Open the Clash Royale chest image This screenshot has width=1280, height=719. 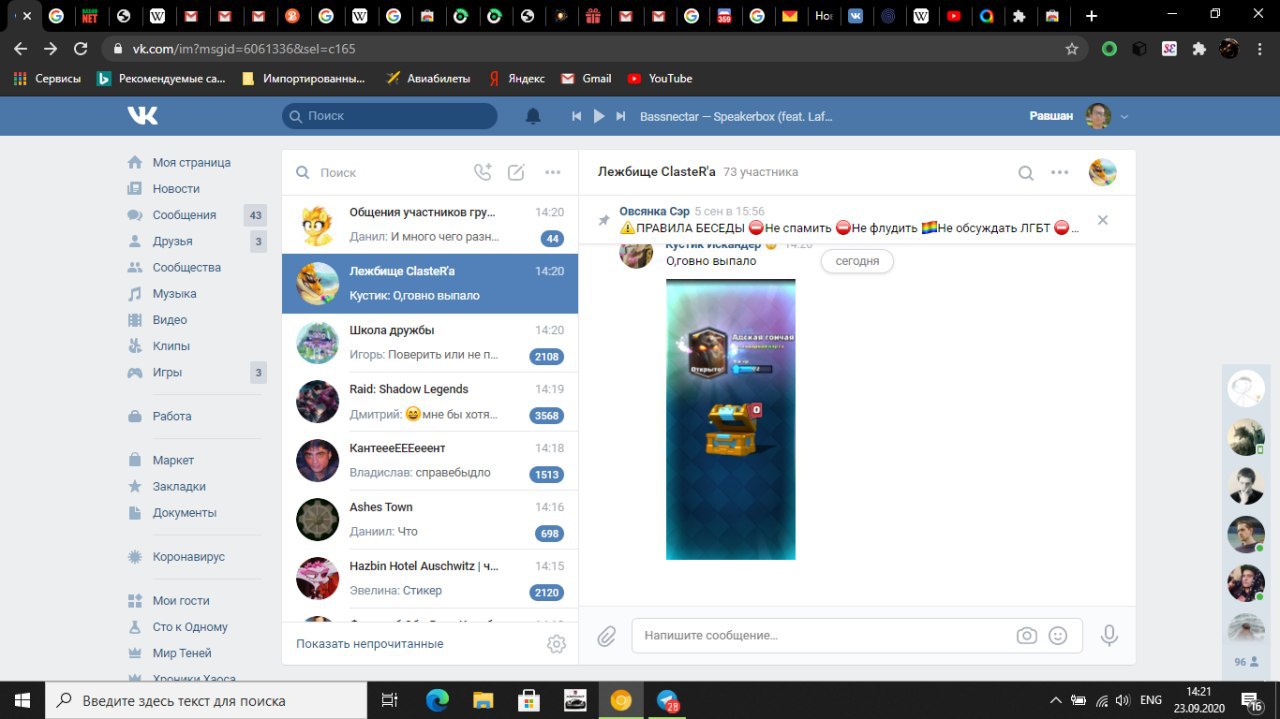(731, 420)
